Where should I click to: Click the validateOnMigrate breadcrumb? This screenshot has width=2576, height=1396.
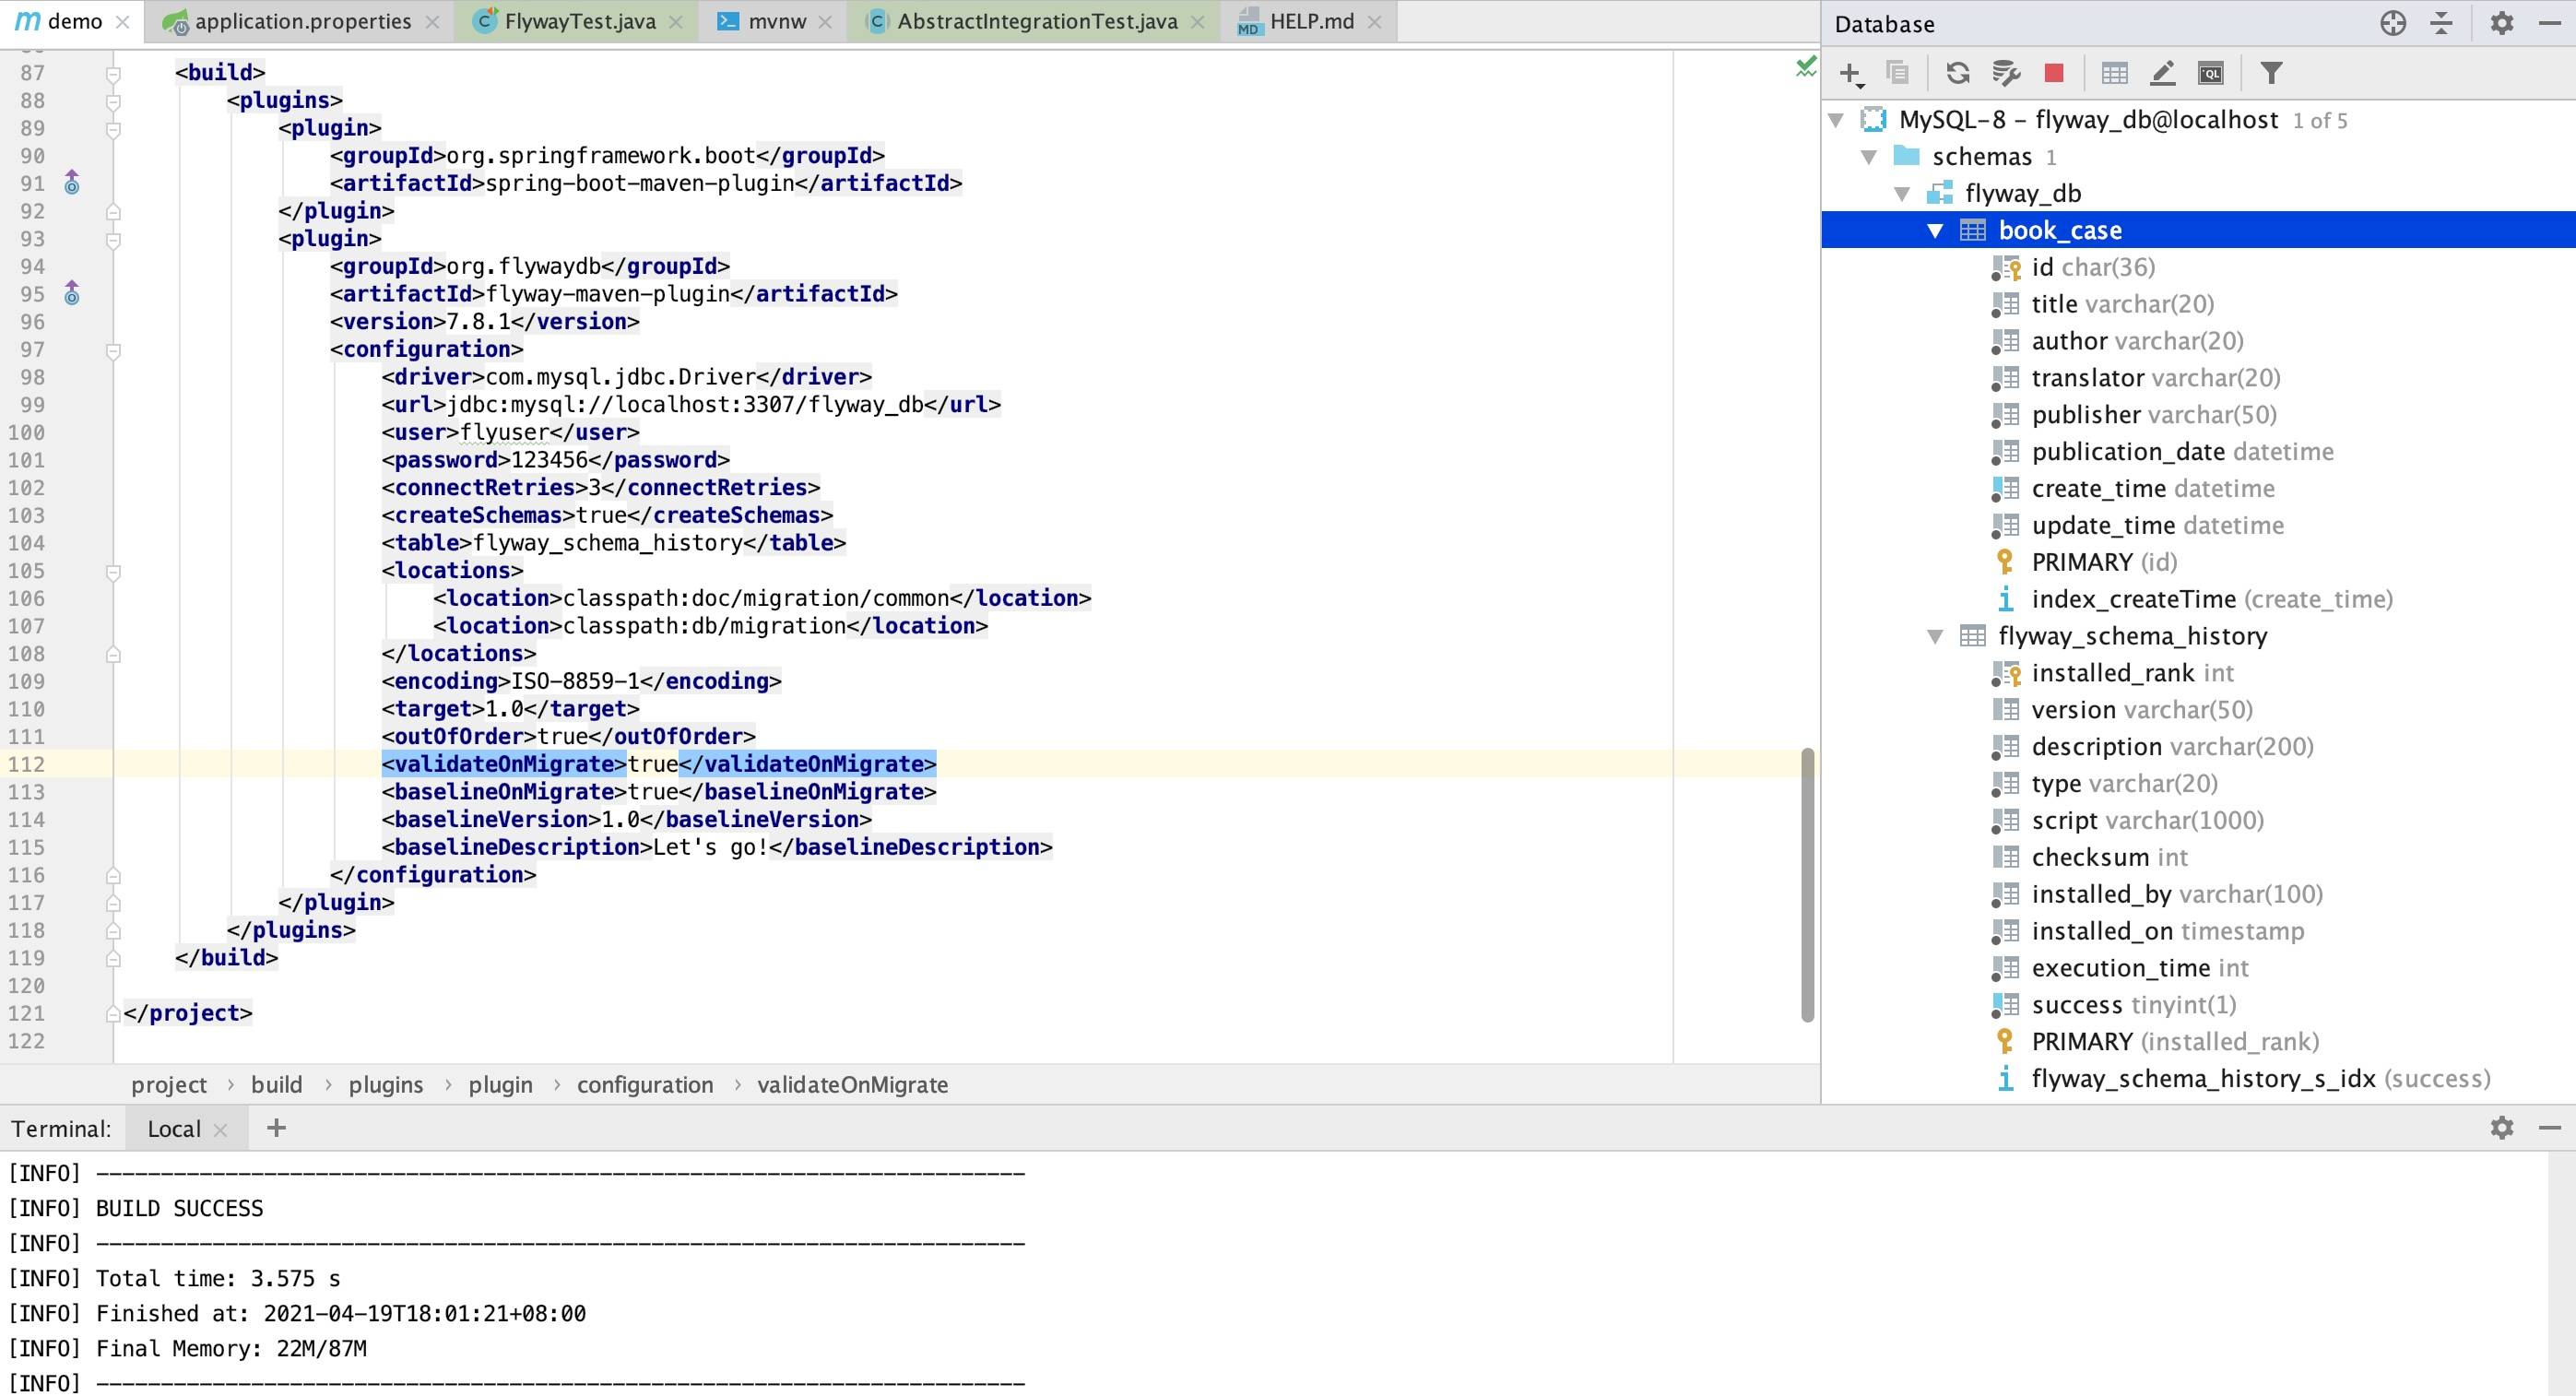(x=852, y=1085)
